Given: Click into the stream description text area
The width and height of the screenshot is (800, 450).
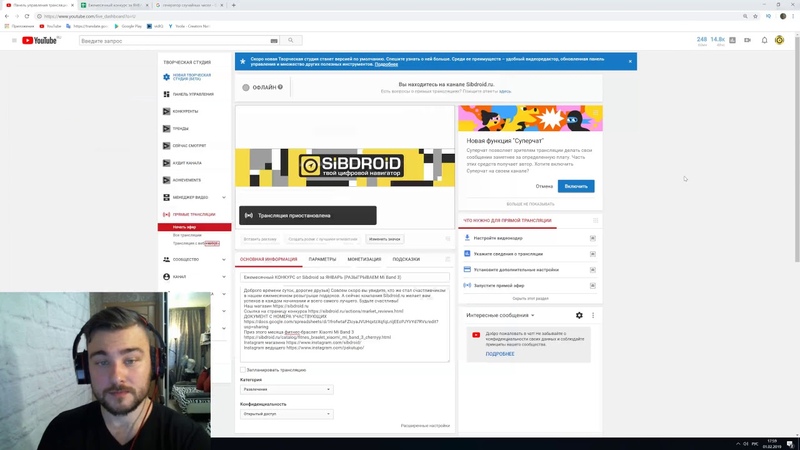Looking at the screenshot, I should 345,324.
